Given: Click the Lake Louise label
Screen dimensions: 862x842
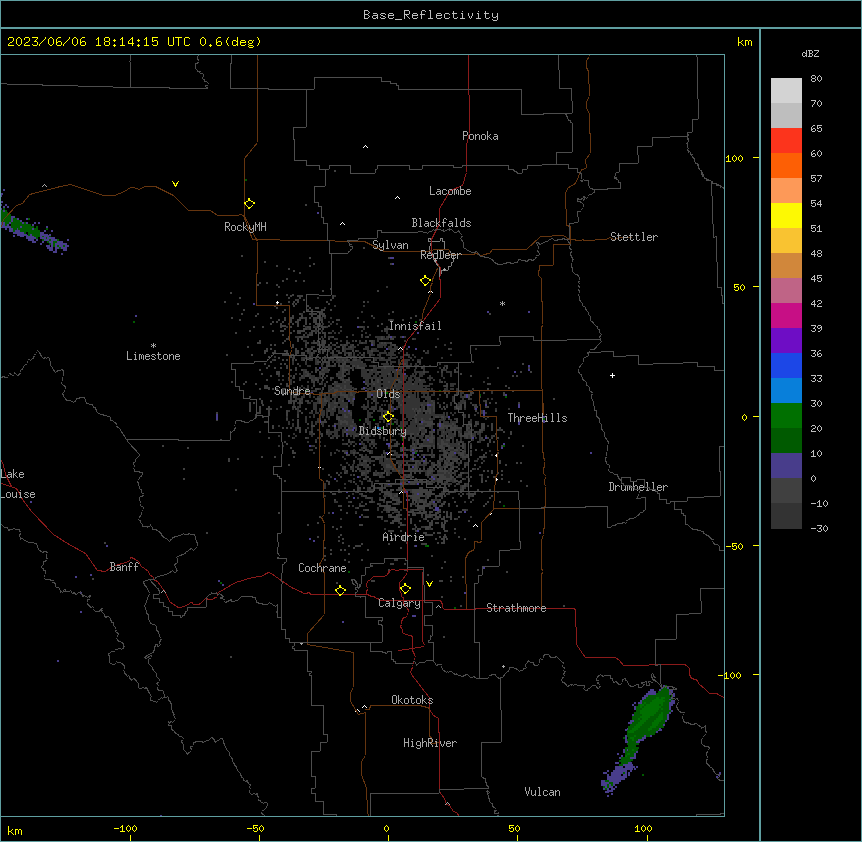Looking at the screenshot, I should click(18, 484).
